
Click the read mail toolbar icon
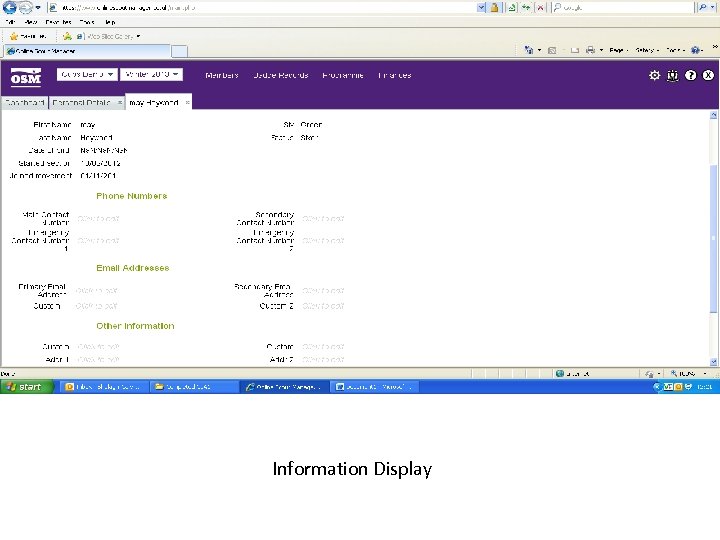click(574, 50)
